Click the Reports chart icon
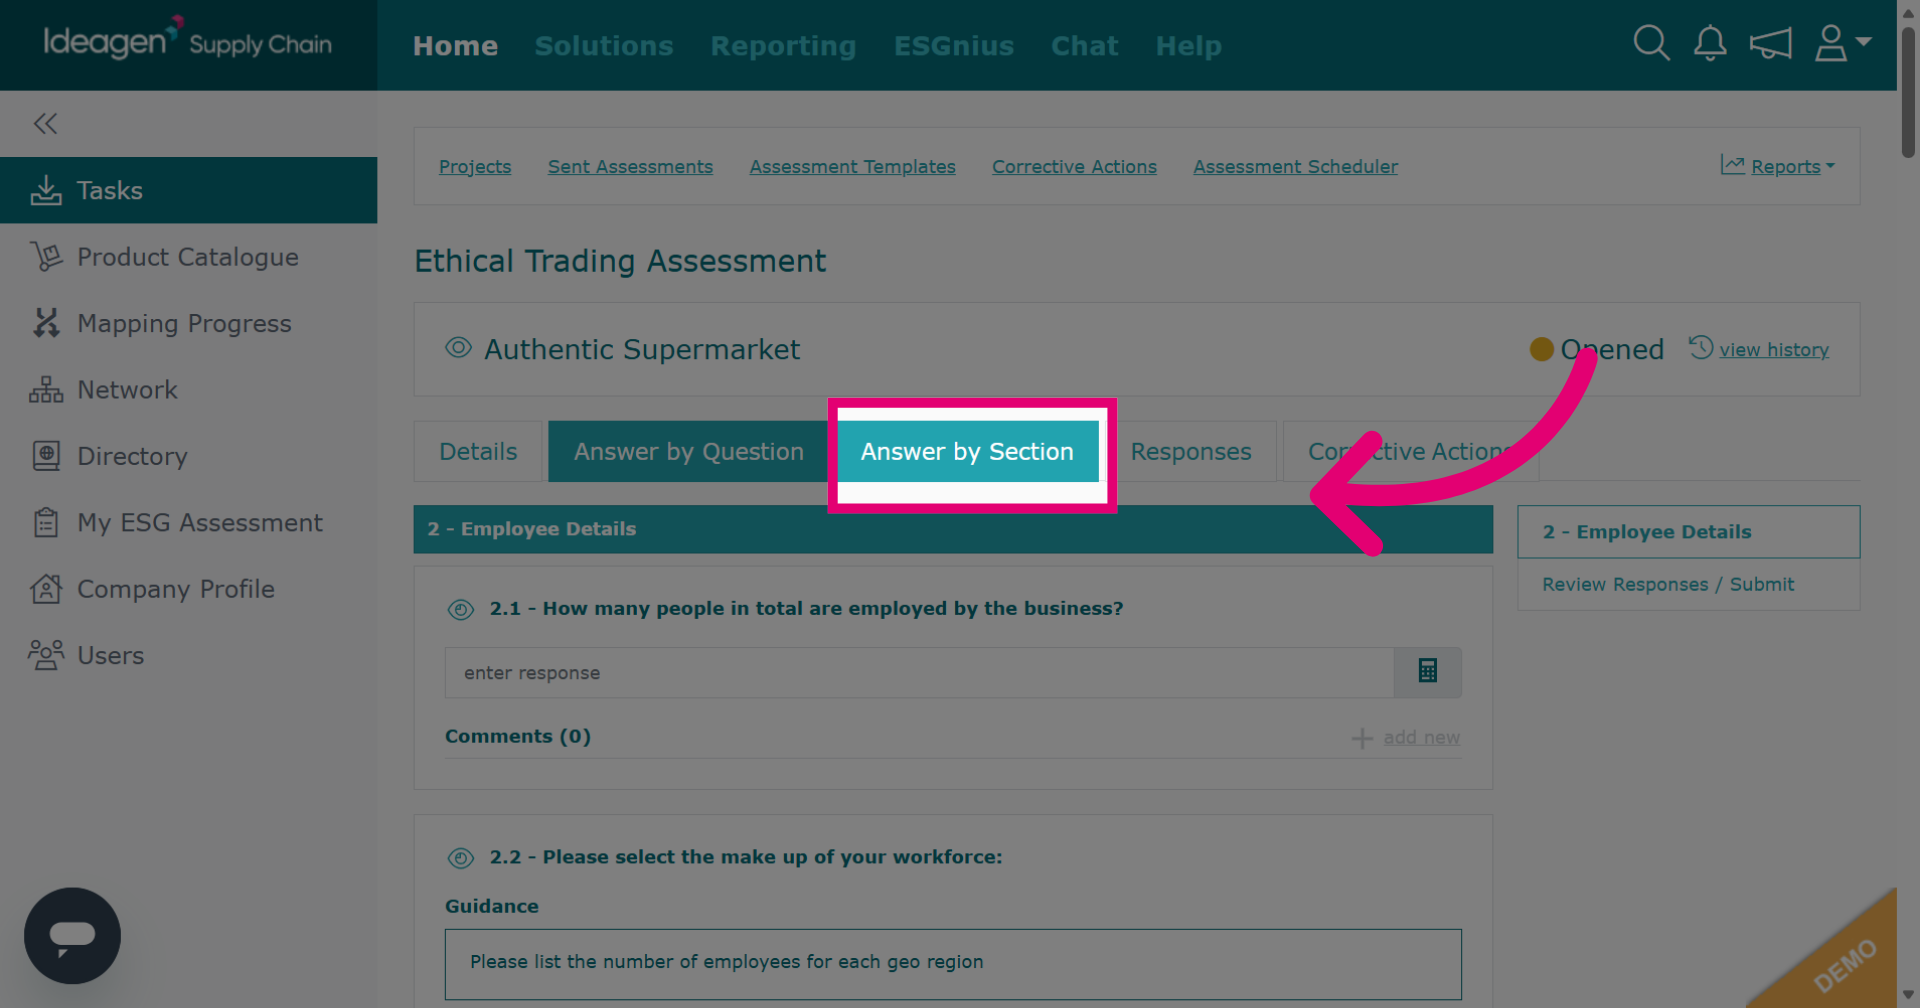 coord(1732,165)
